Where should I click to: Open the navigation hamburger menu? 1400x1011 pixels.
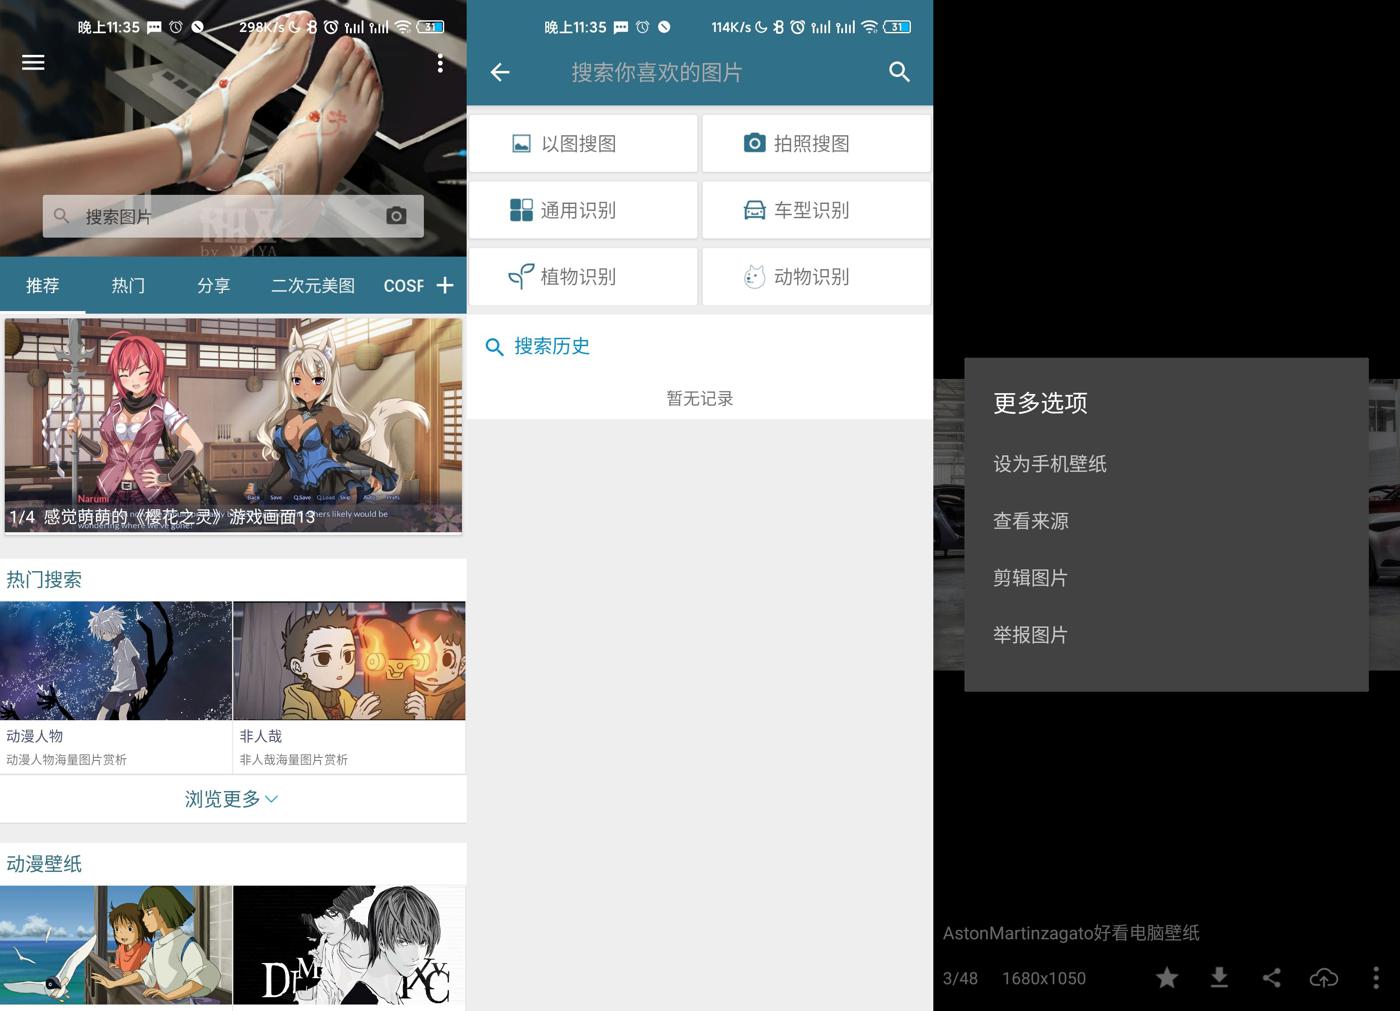coord(33,62)
